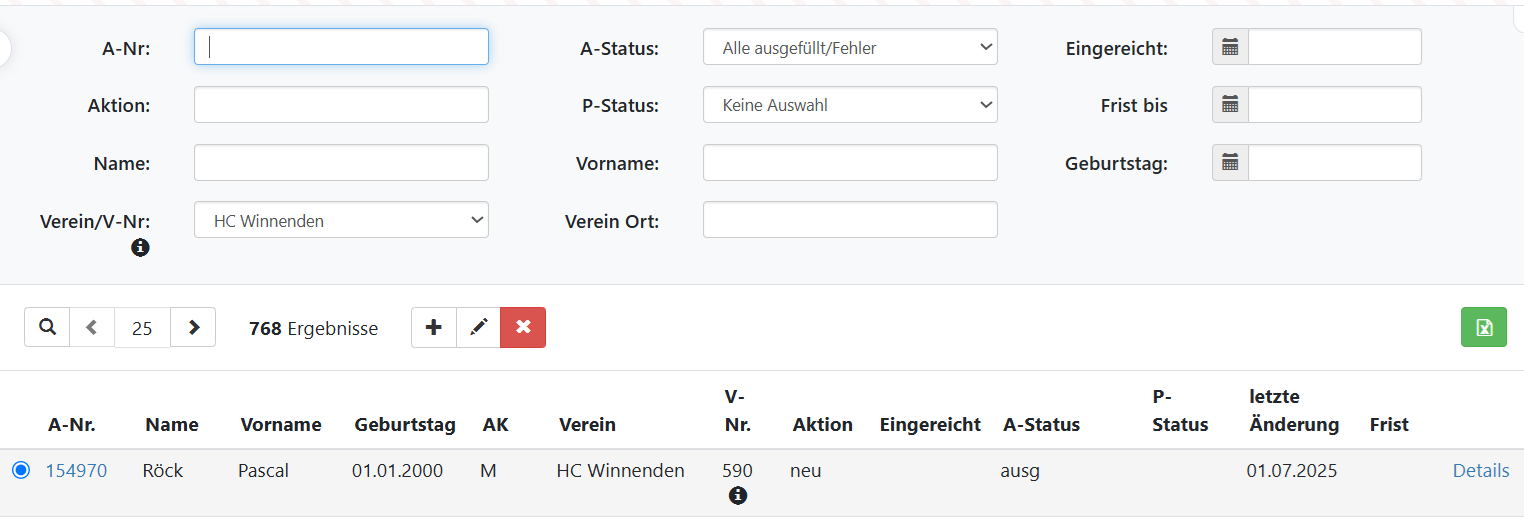The image size is (1524, 519).
Task: Go to next results page arrow
Action: pyautogui.click(x=194, y=327)
